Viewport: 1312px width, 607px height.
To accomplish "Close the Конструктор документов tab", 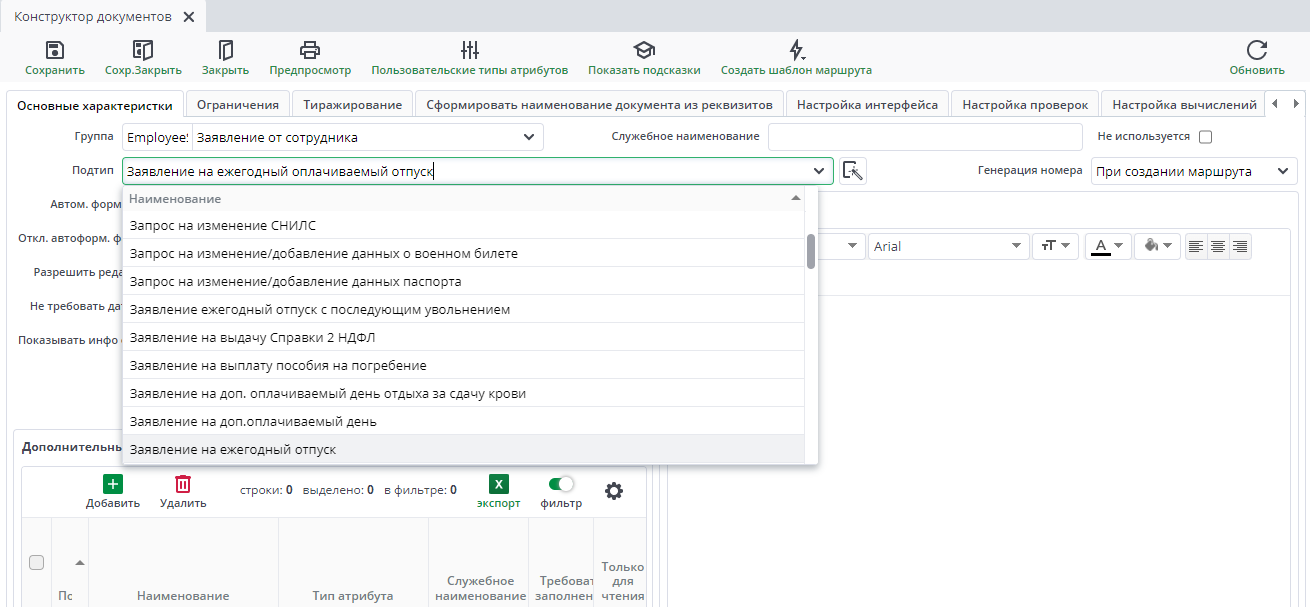I will (189, 18).
